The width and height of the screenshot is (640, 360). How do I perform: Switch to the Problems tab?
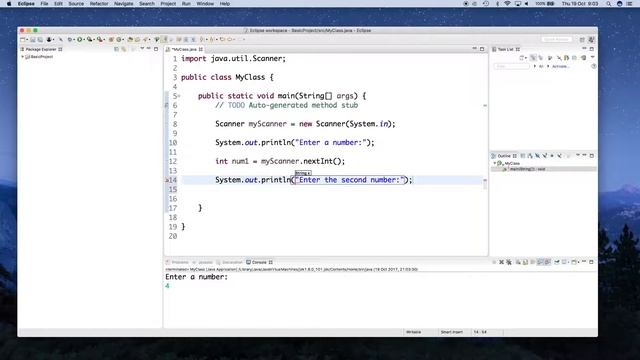[177, 262]
